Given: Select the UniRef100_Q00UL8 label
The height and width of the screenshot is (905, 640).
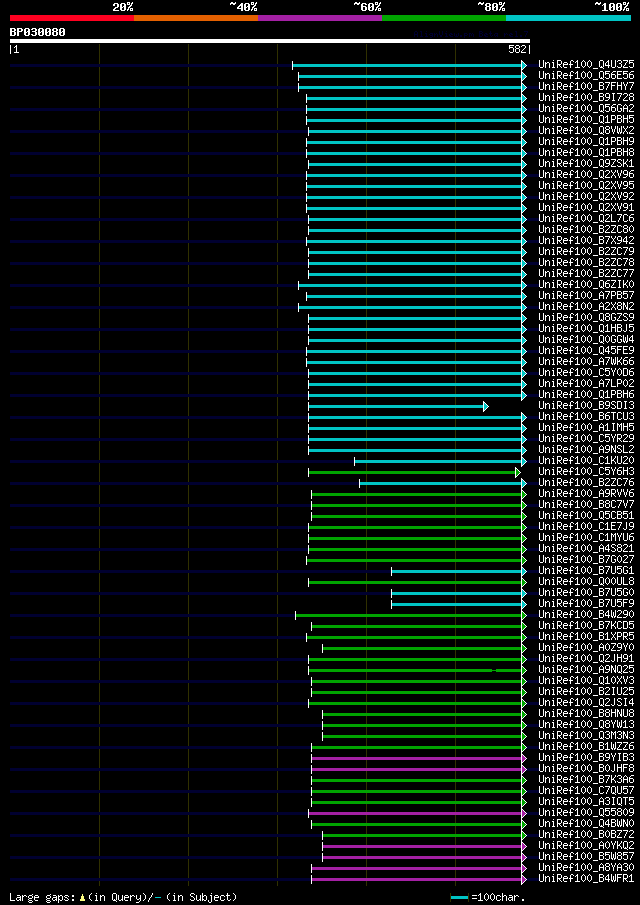Looking at the screenshot, I should [586, 582].
